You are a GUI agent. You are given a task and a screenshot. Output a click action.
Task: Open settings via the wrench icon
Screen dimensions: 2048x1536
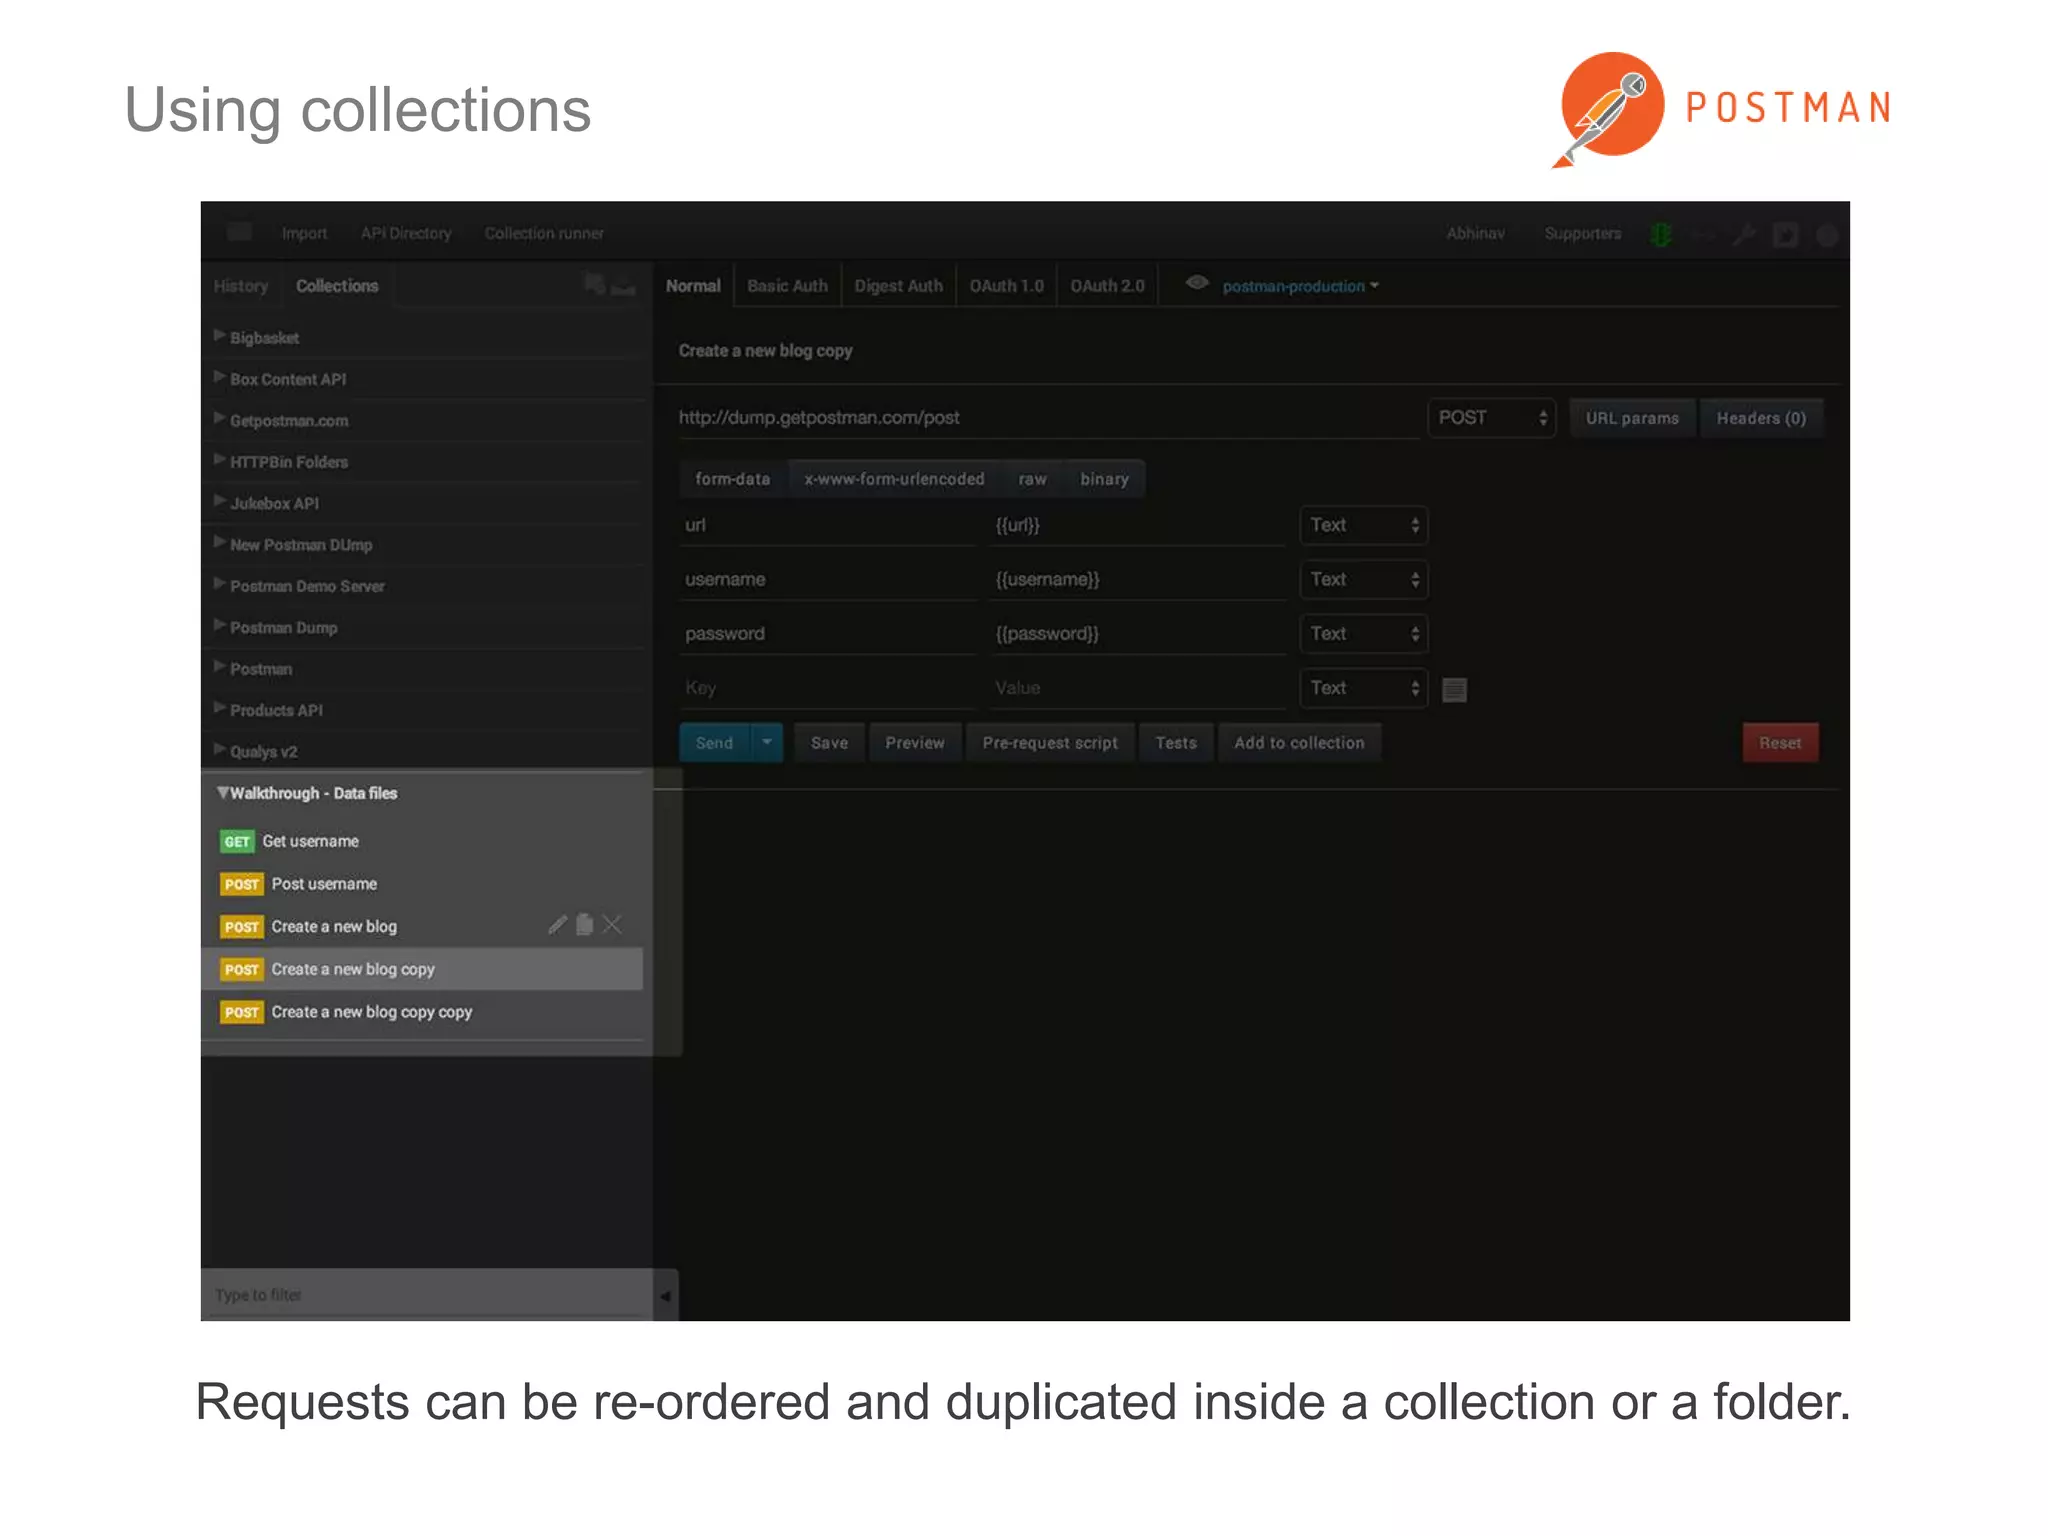click(1744, 234)
